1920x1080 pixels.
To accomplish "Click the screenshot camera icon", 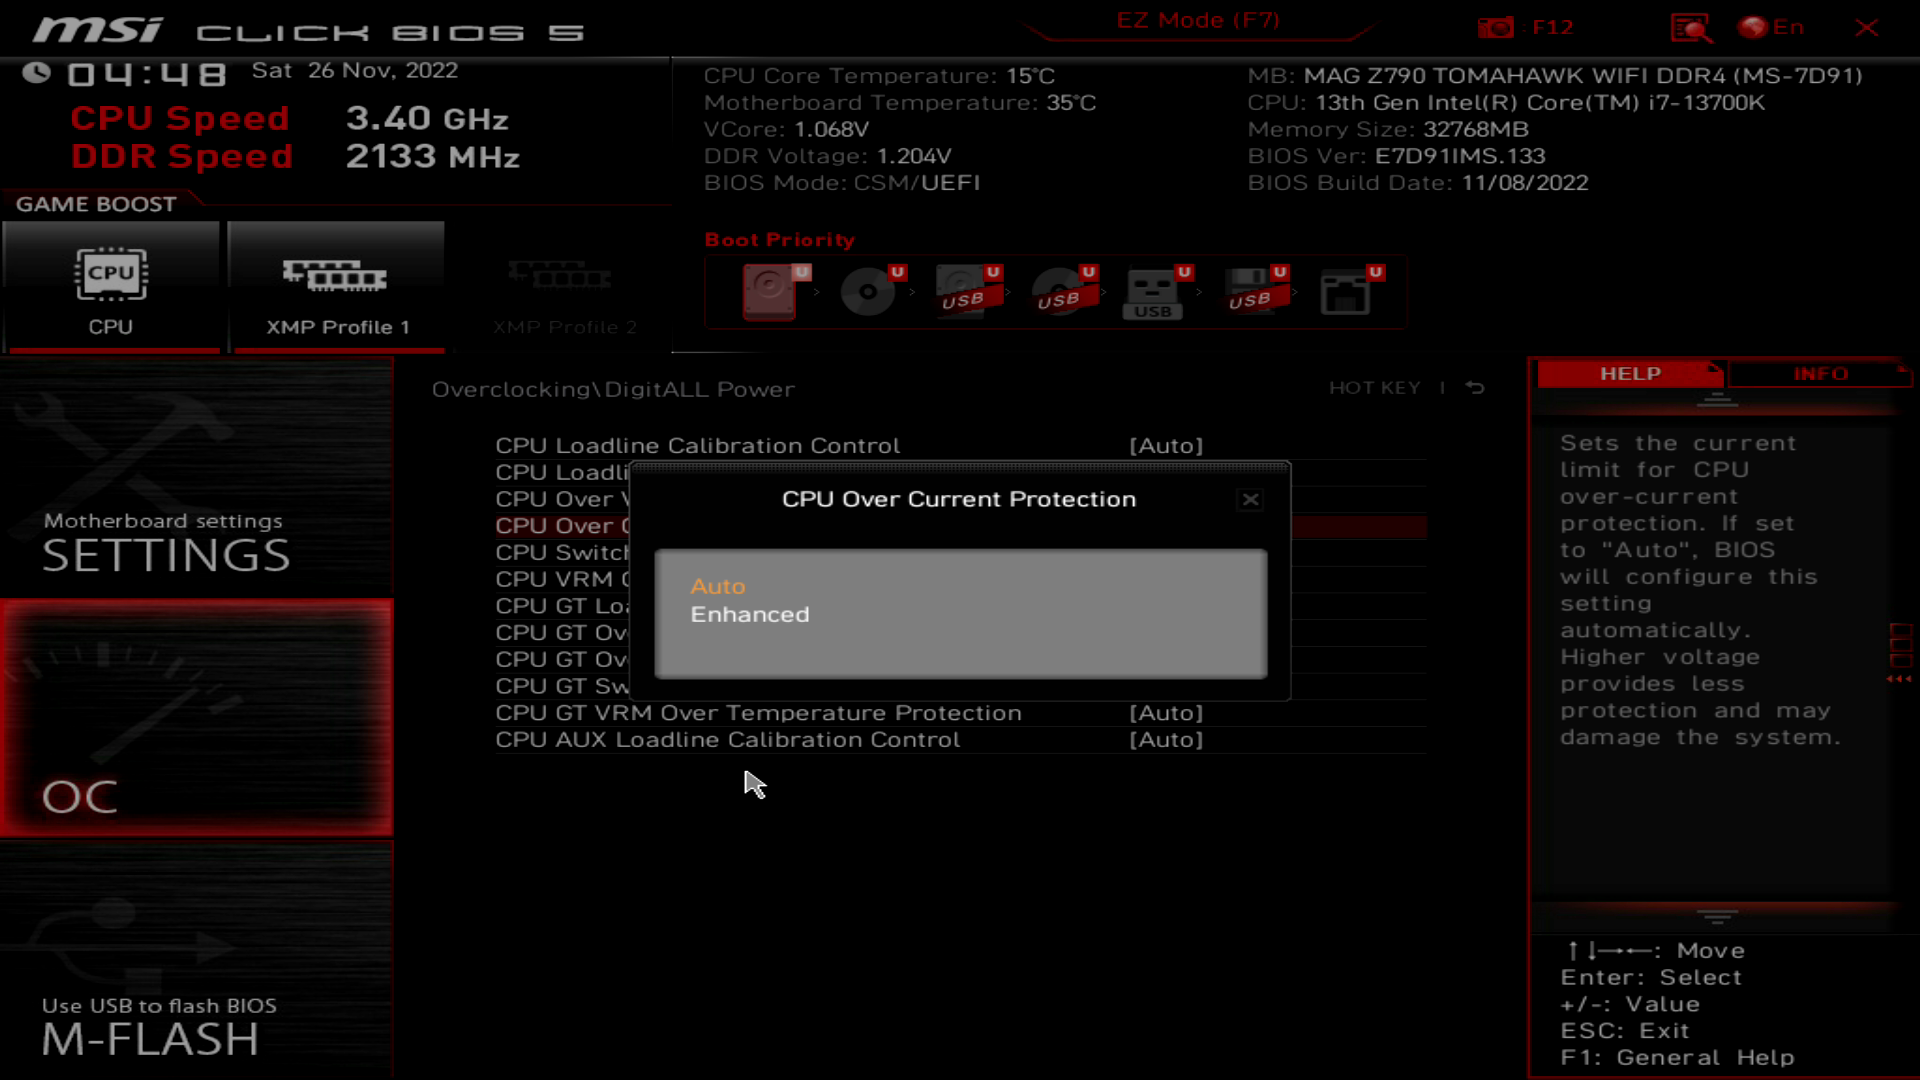I will point(1495,26).
